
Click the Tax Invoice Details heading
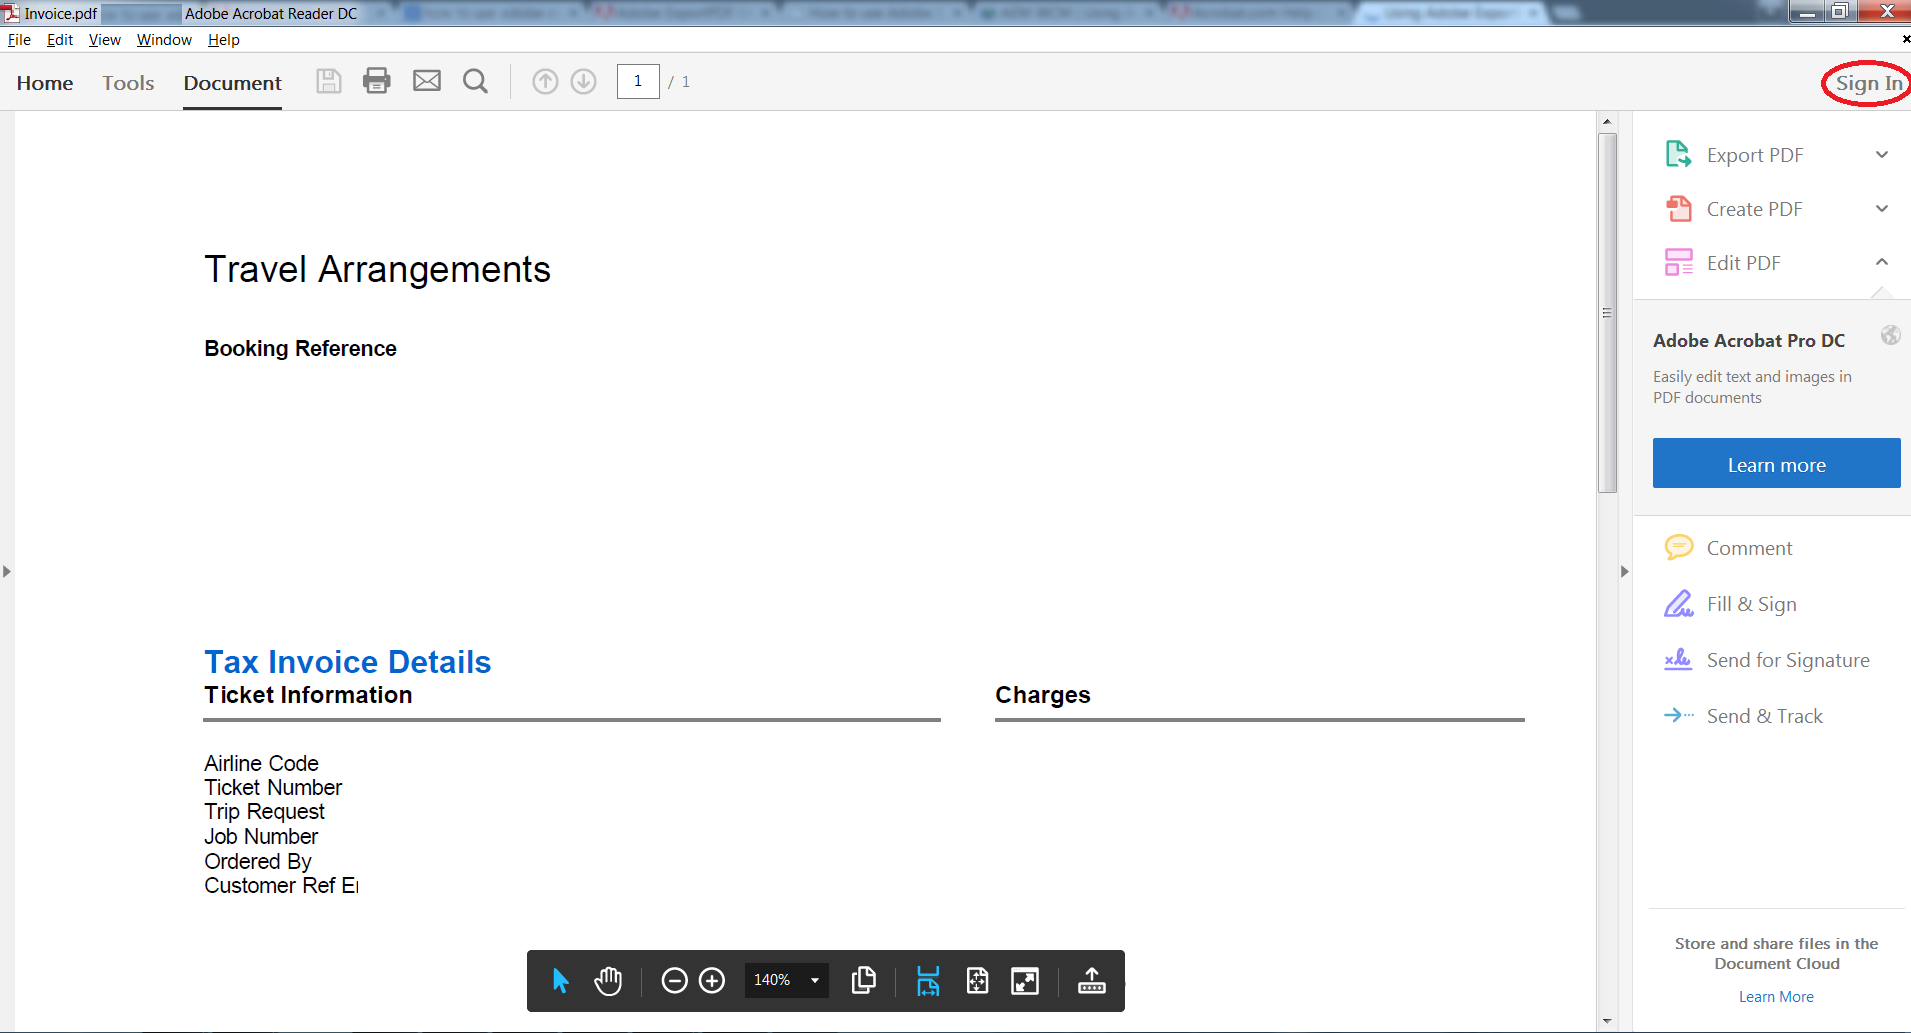click(347, 662)
